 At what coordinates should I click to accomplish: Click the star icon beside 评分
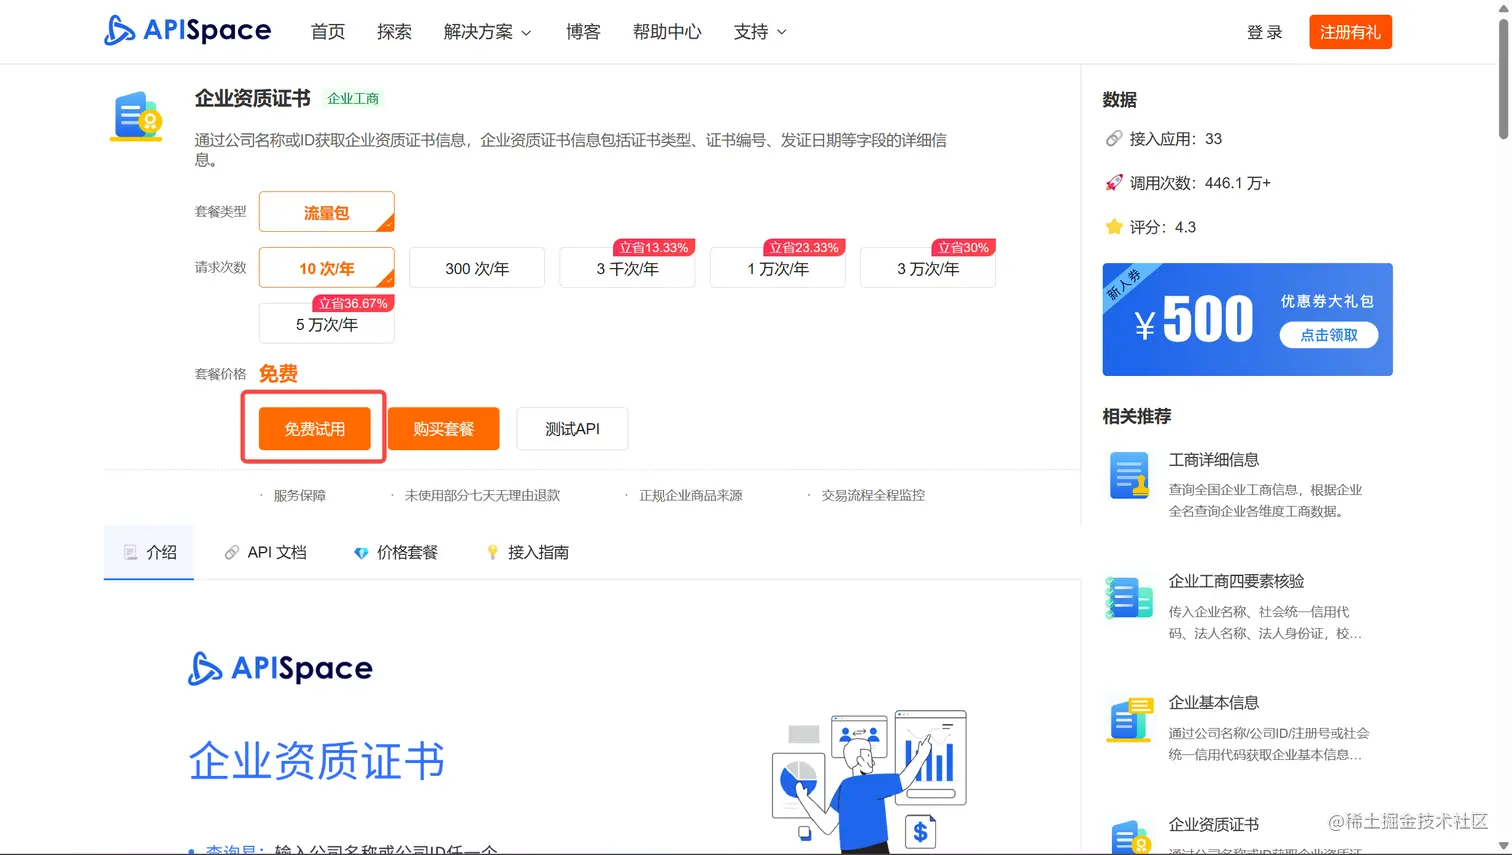pyautogui.click(x=1113, y=227)
